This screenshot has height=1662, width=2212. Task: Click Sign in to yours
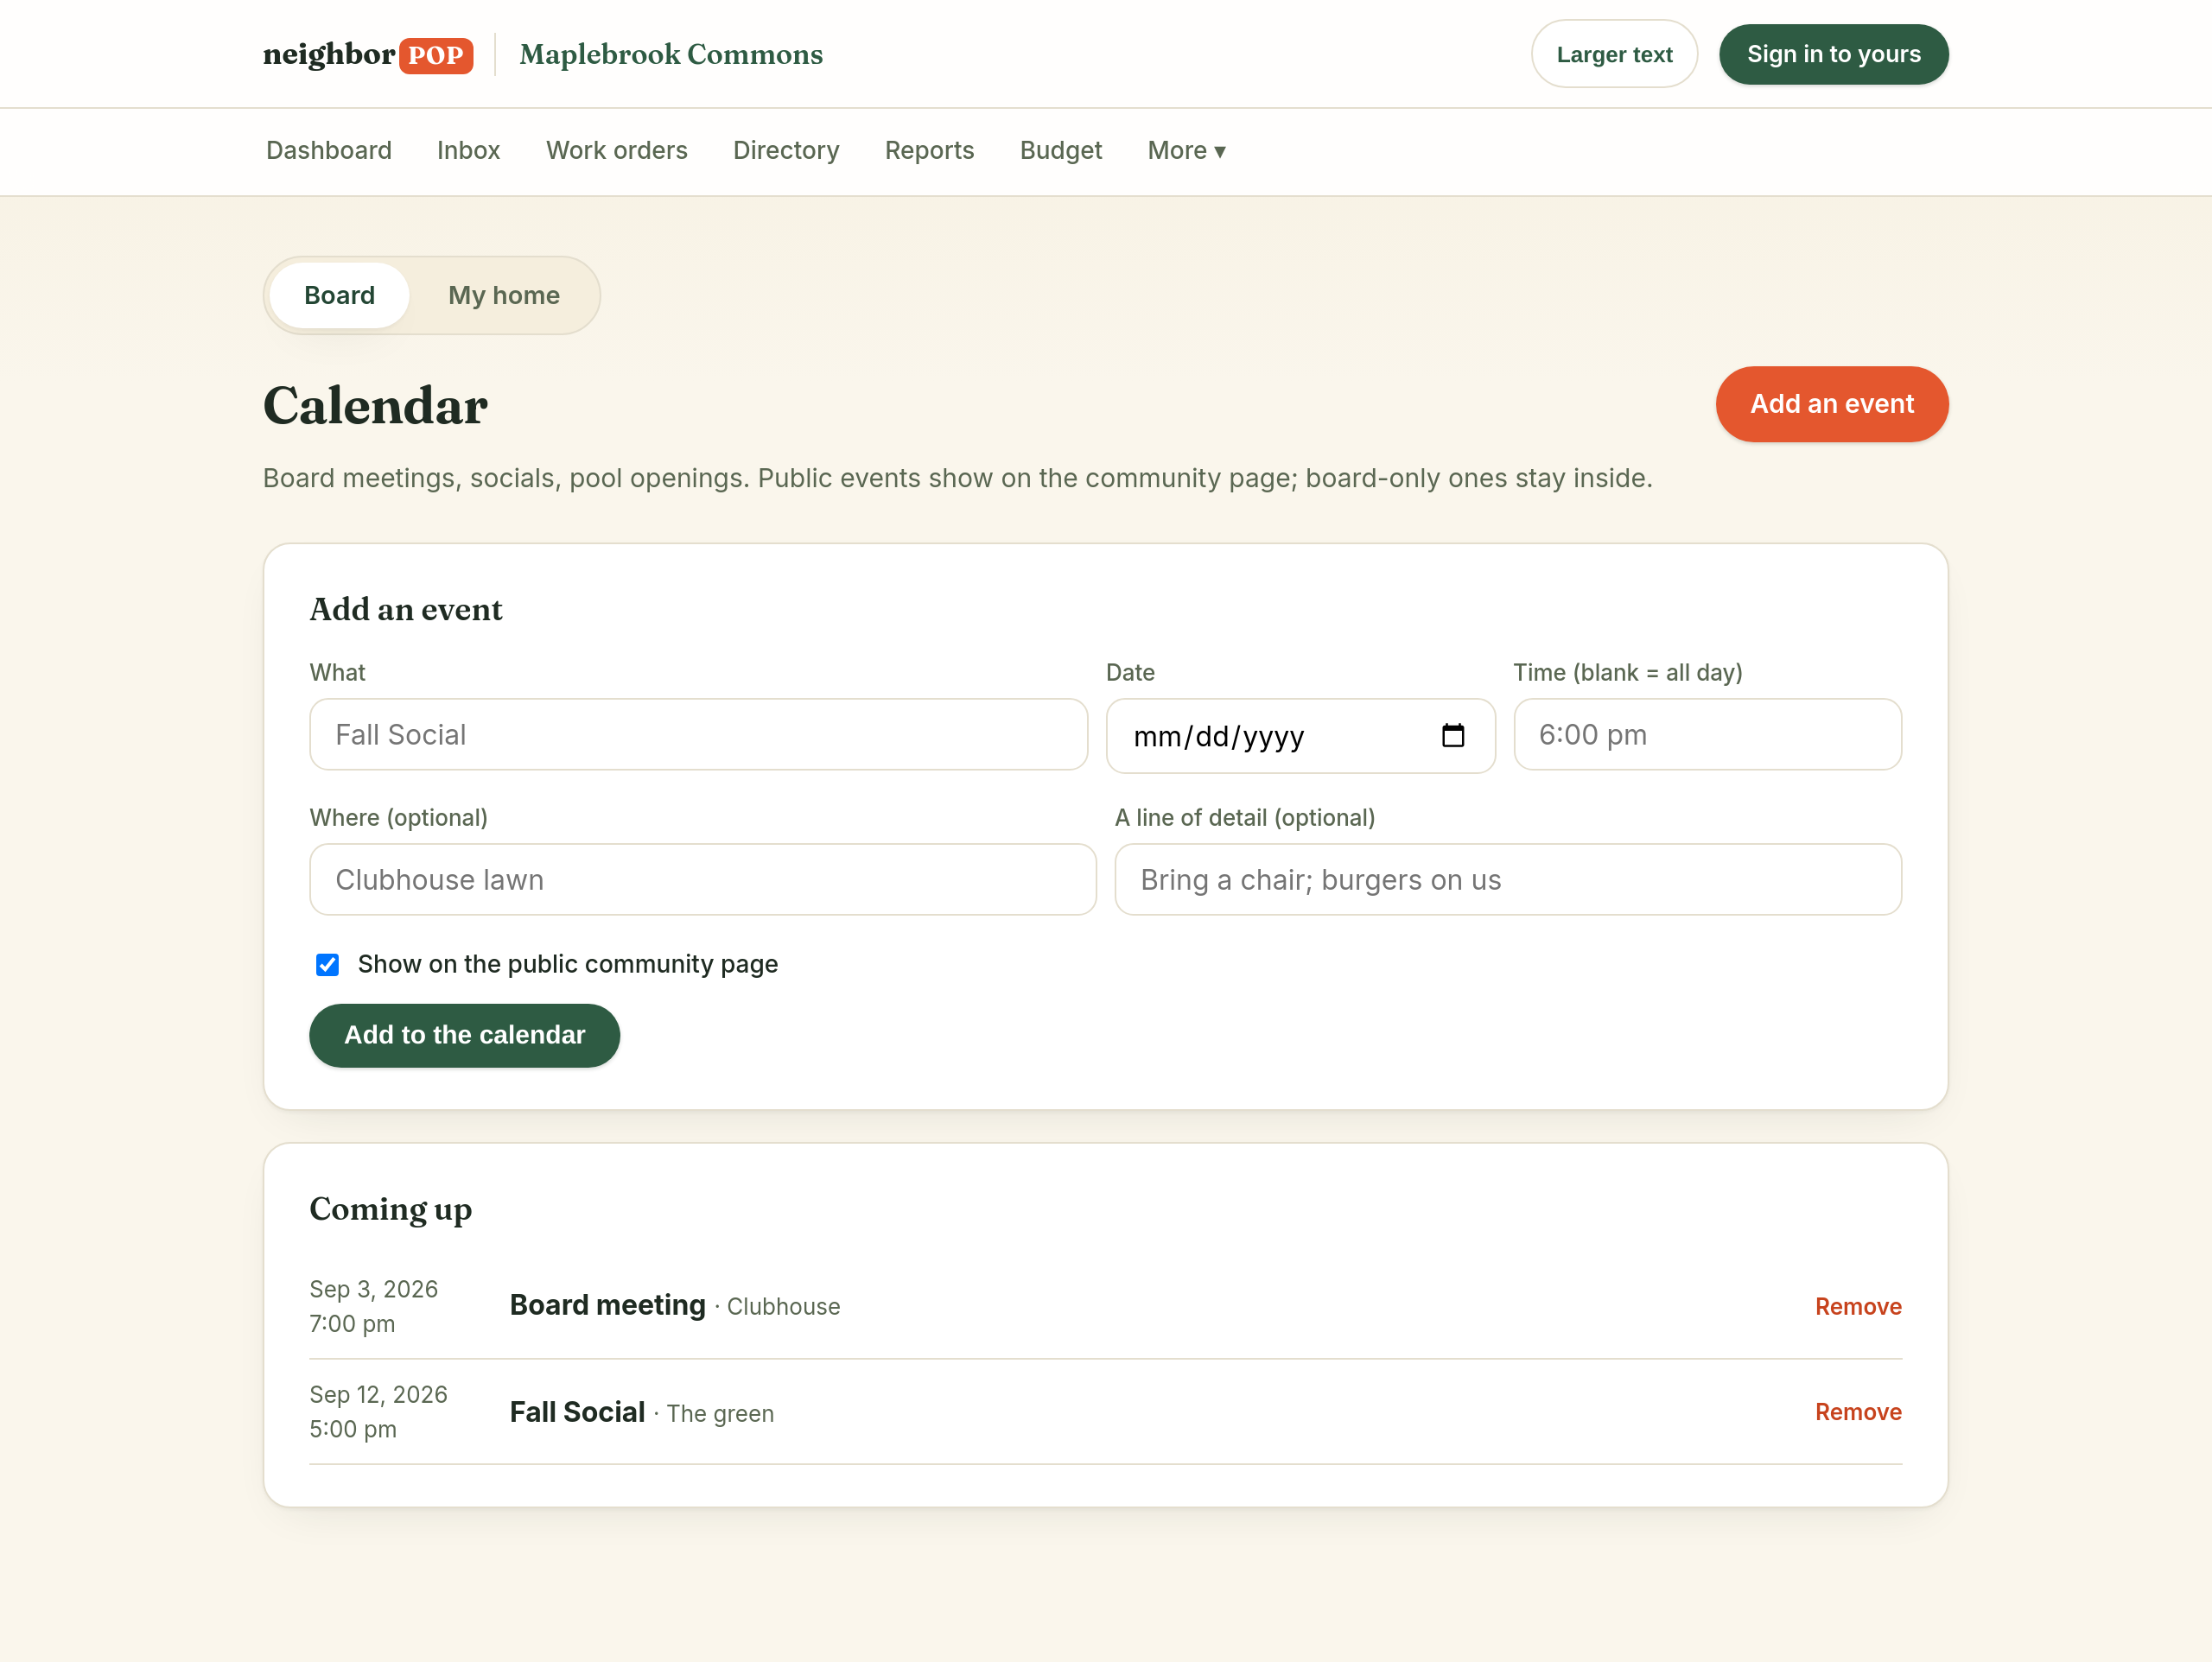(x=1833, y=54)
